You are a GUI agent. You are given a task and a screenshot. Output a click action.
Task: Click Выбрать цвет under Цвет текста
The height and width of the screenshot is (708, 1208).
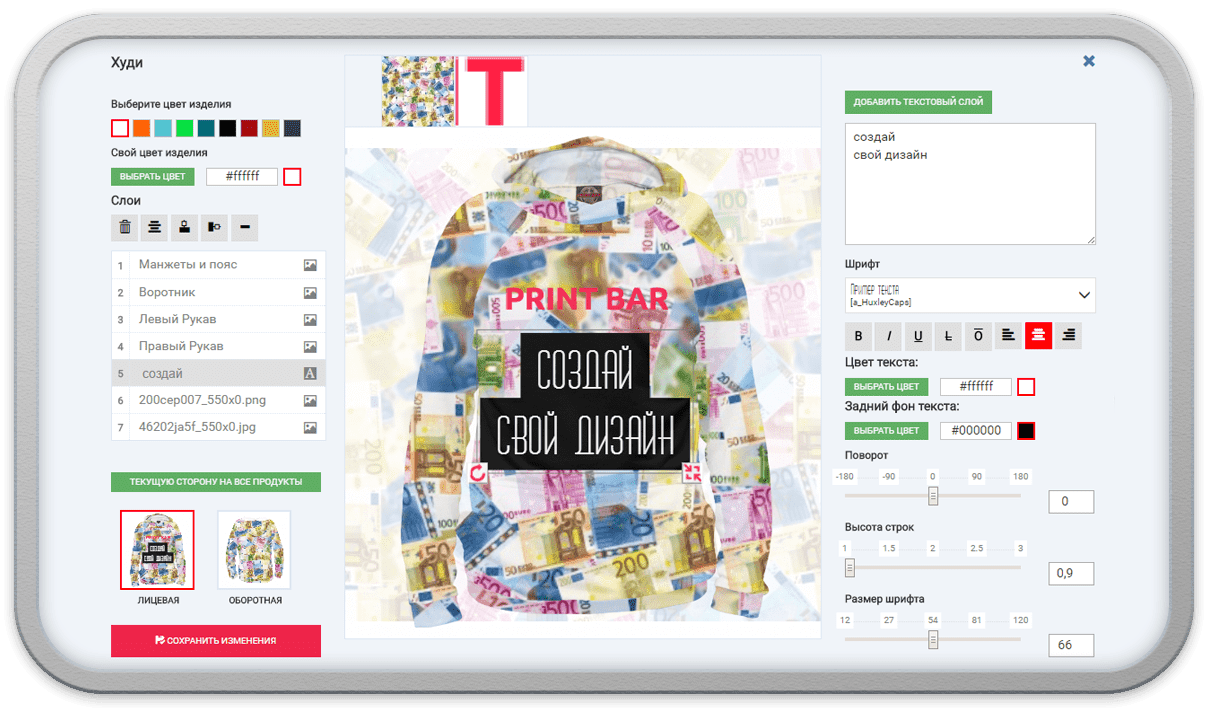(887, 387)
